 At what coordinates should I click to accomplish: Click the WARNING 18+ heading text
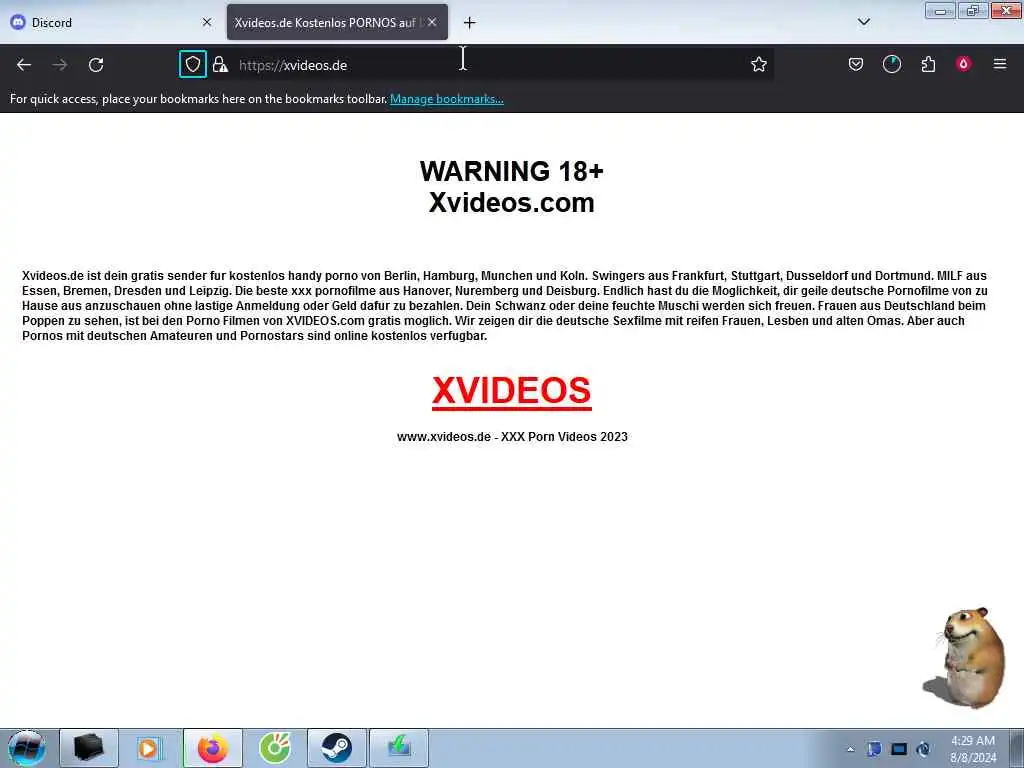coord(511,172)
